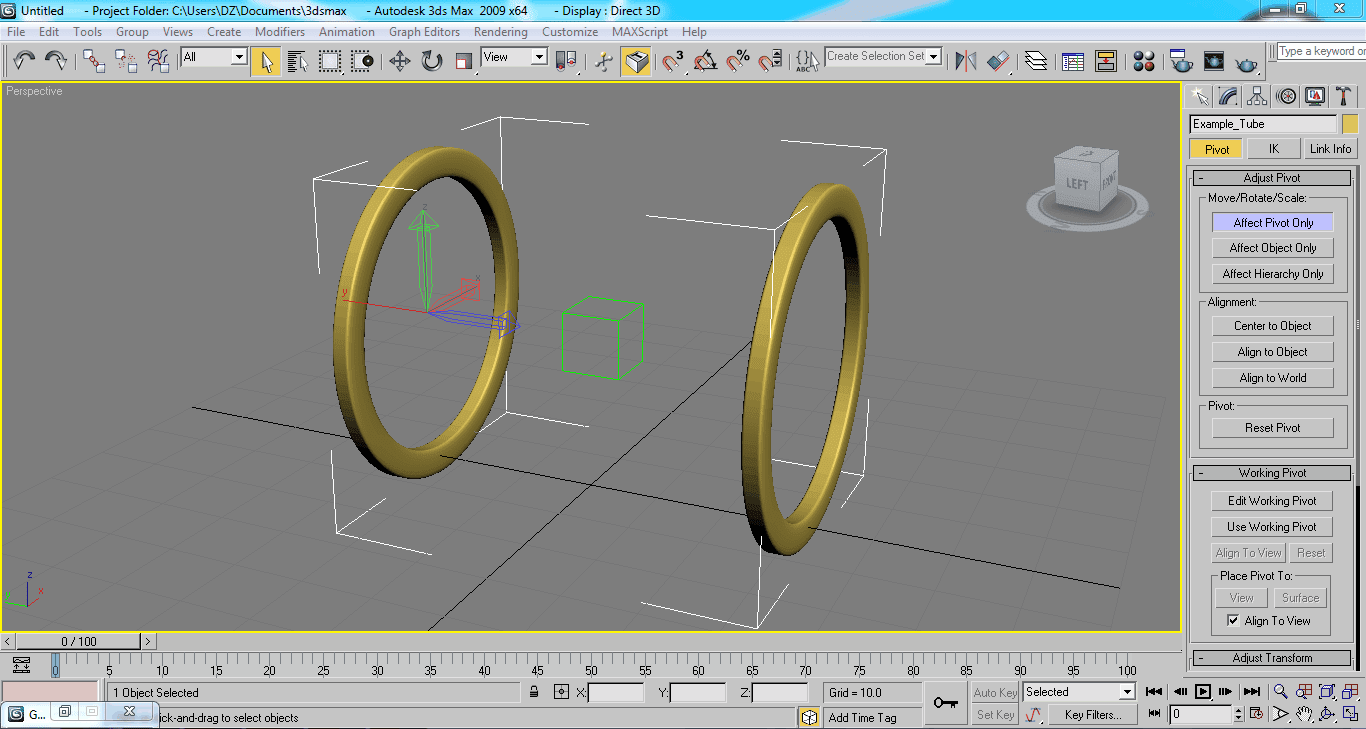Activate the Unlink Selection tool
Viewport: 1366px width, 729px height.
point(127,61)
